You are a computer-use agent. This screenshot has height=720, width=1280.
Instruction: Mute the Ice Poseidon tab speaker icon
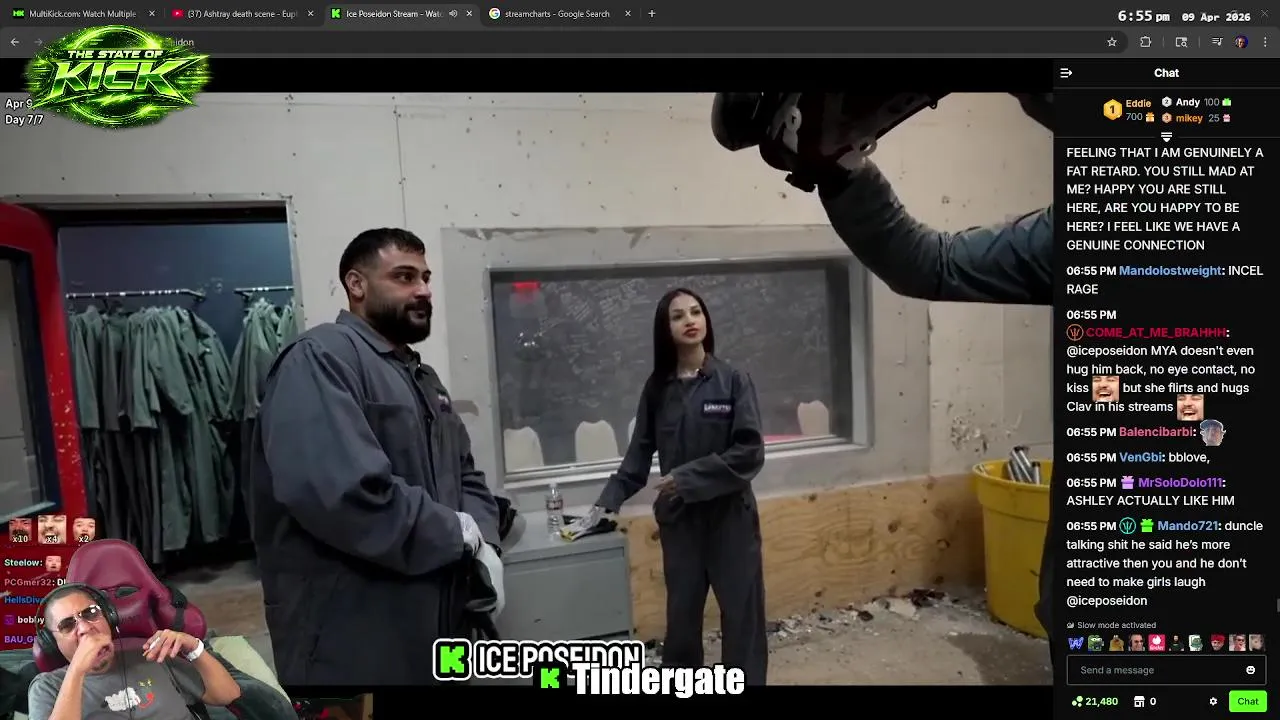tap(453, 14)
